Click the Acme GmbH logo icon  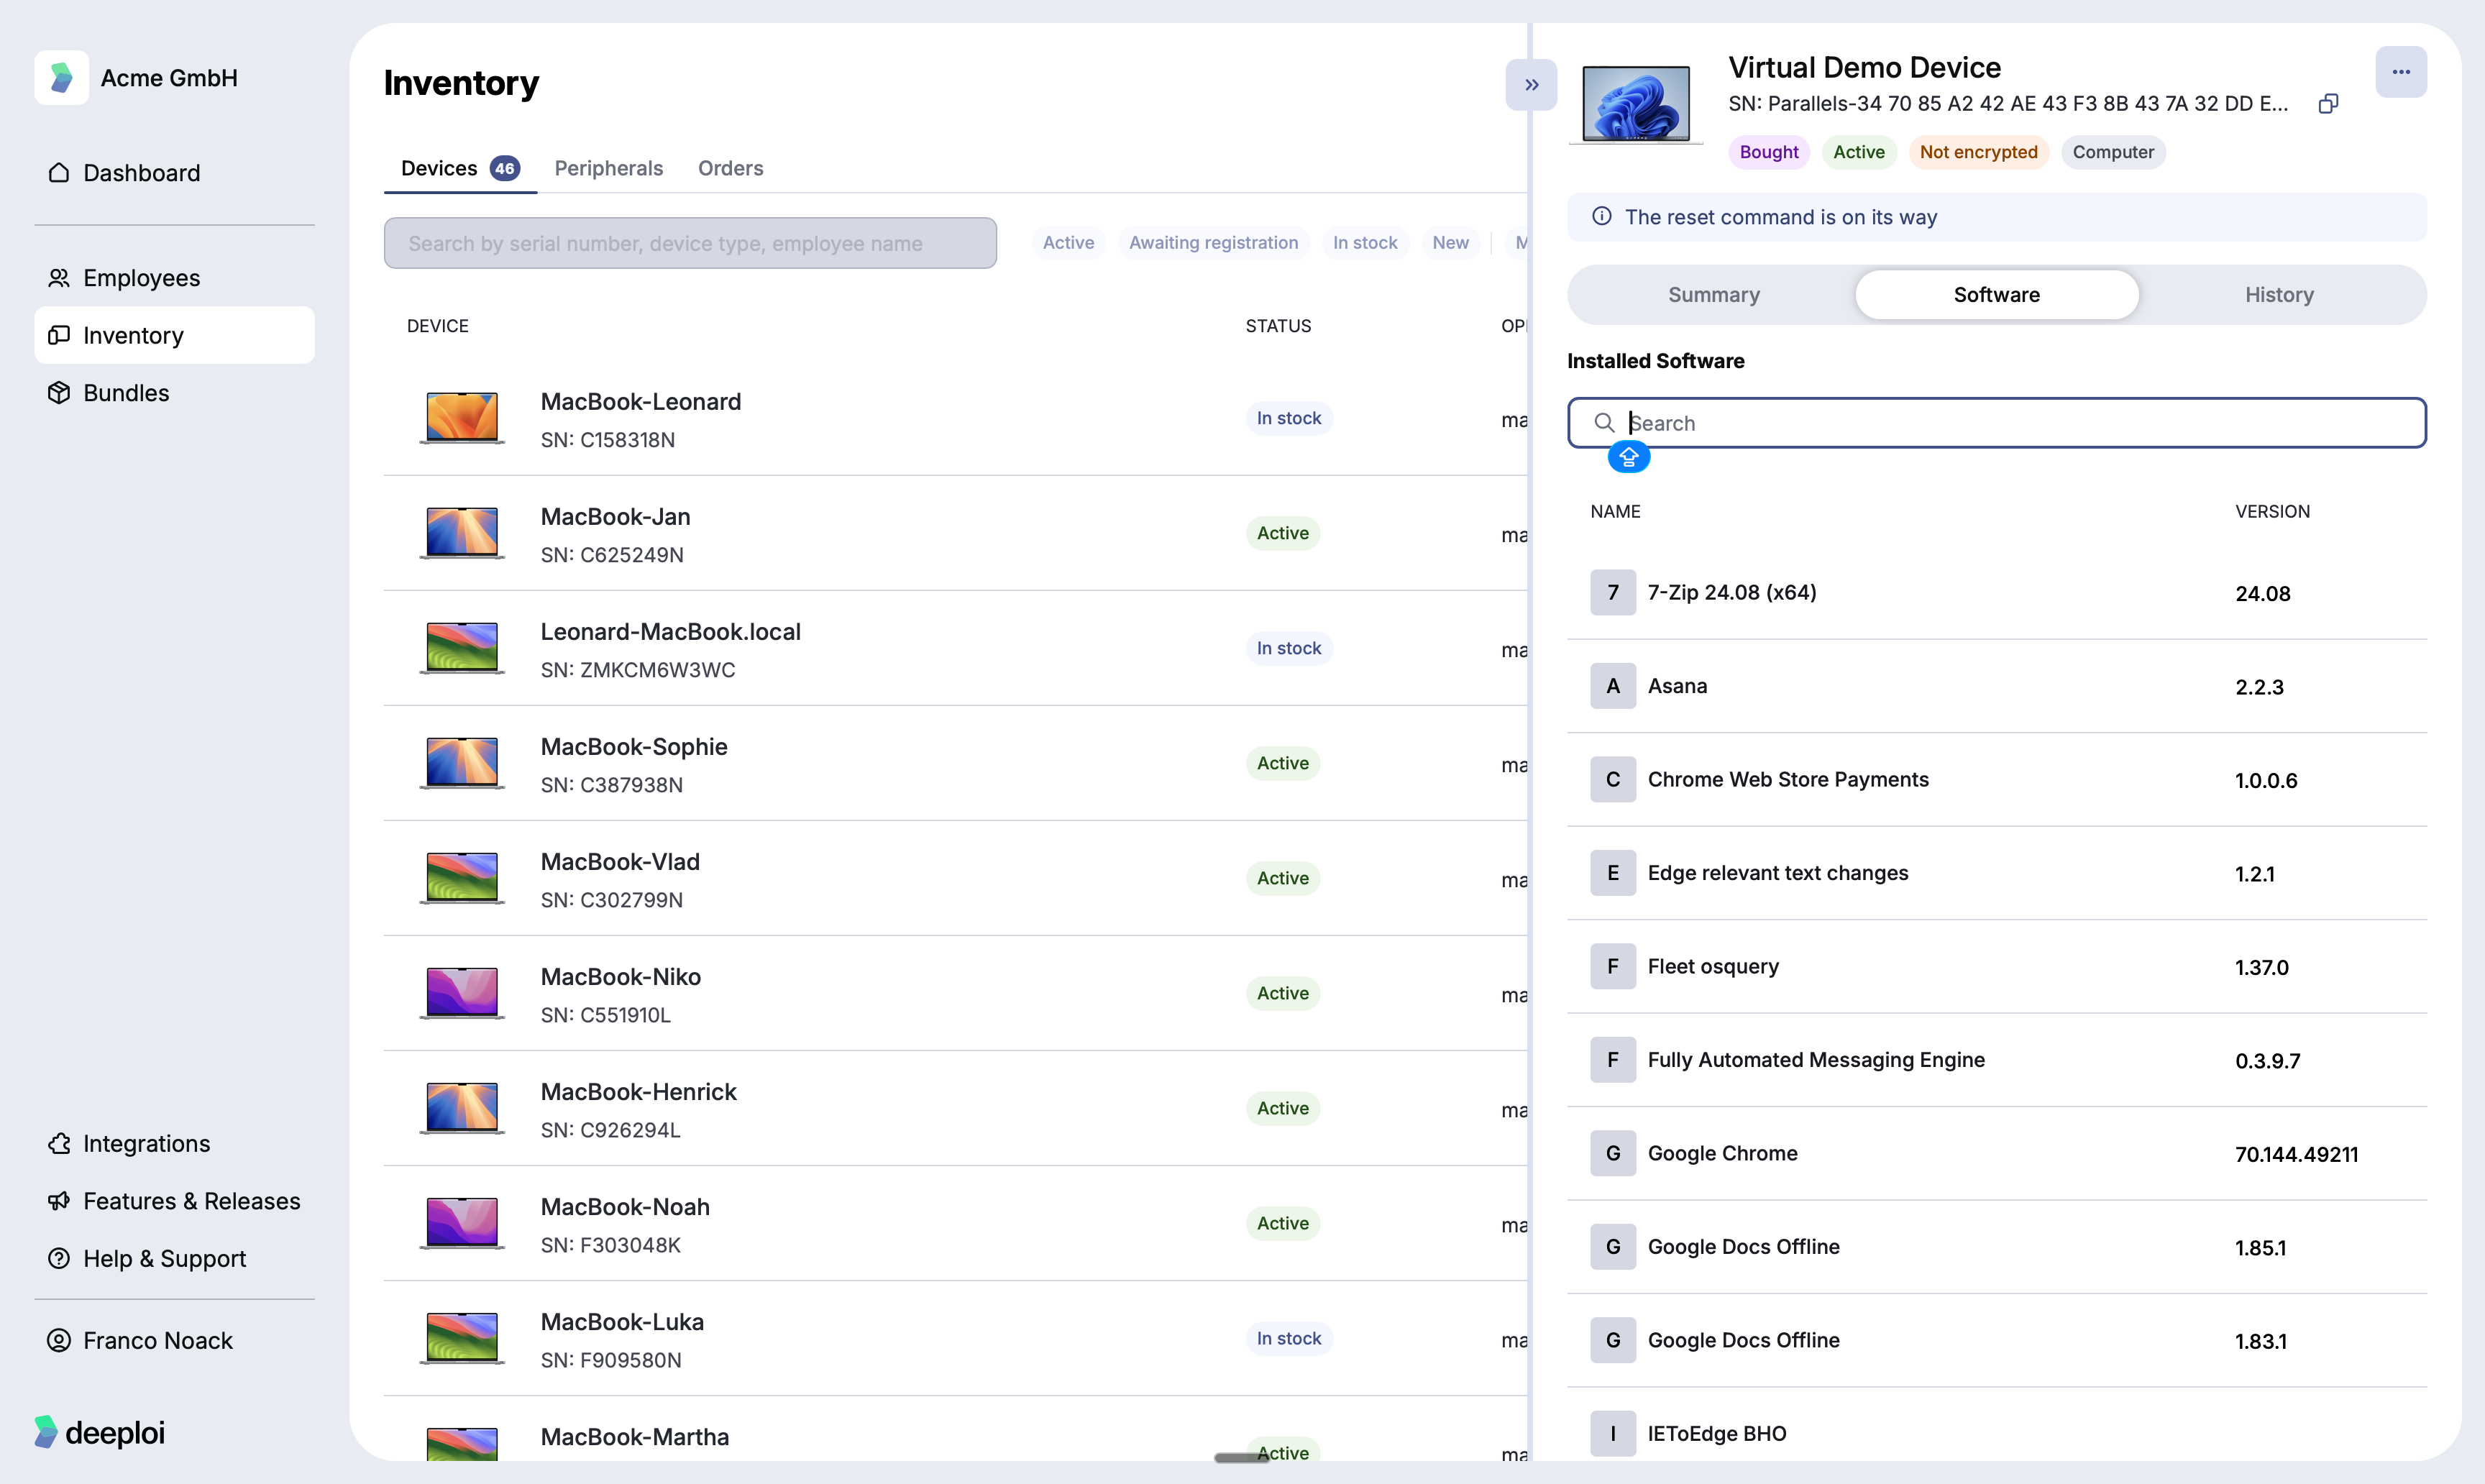click(x=62, y=78)
